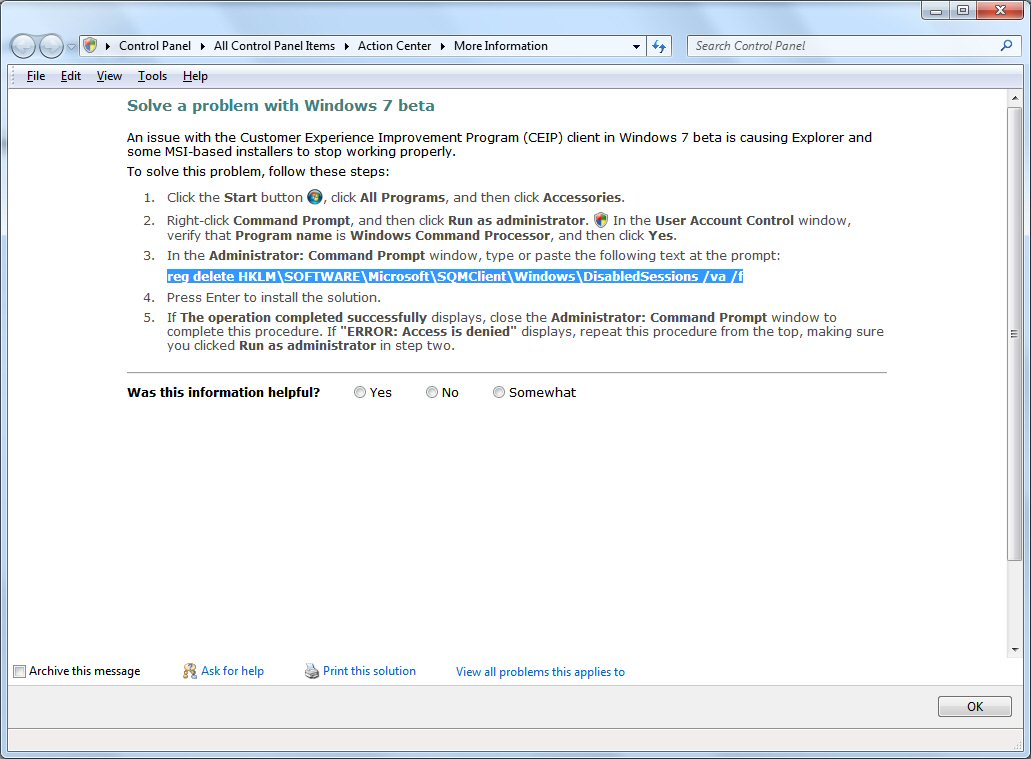Open the Print this solution link
1031x759 pixels.
coord(369,671)
